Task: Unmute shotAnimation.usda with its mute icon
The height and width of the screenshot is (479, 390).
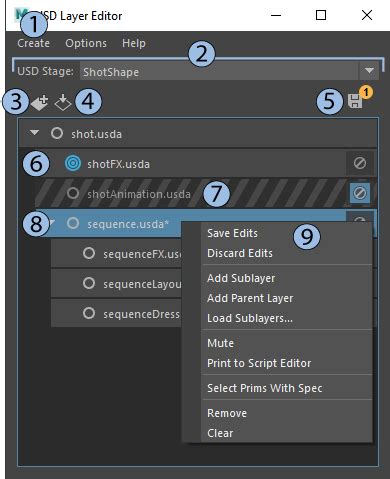Action: pyautogui.click(x=360, y=193)
